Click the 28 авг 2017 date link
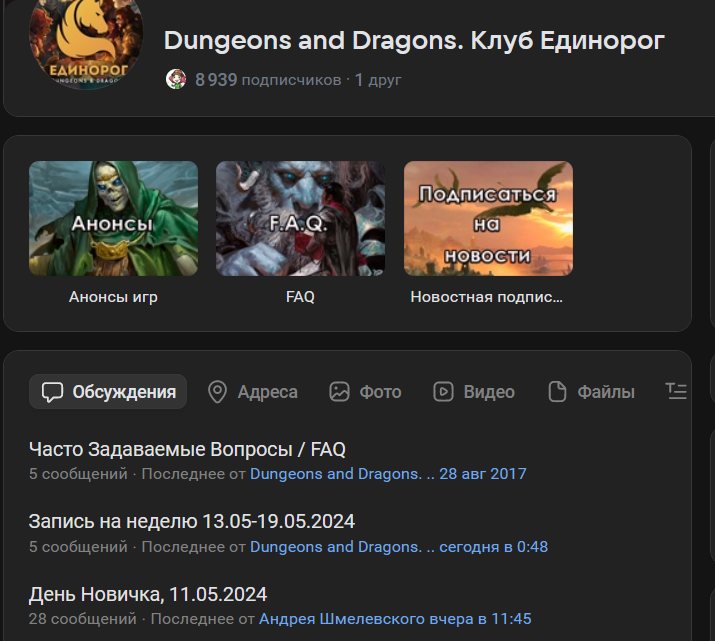The image size is (715, 641). pos(482,474)
